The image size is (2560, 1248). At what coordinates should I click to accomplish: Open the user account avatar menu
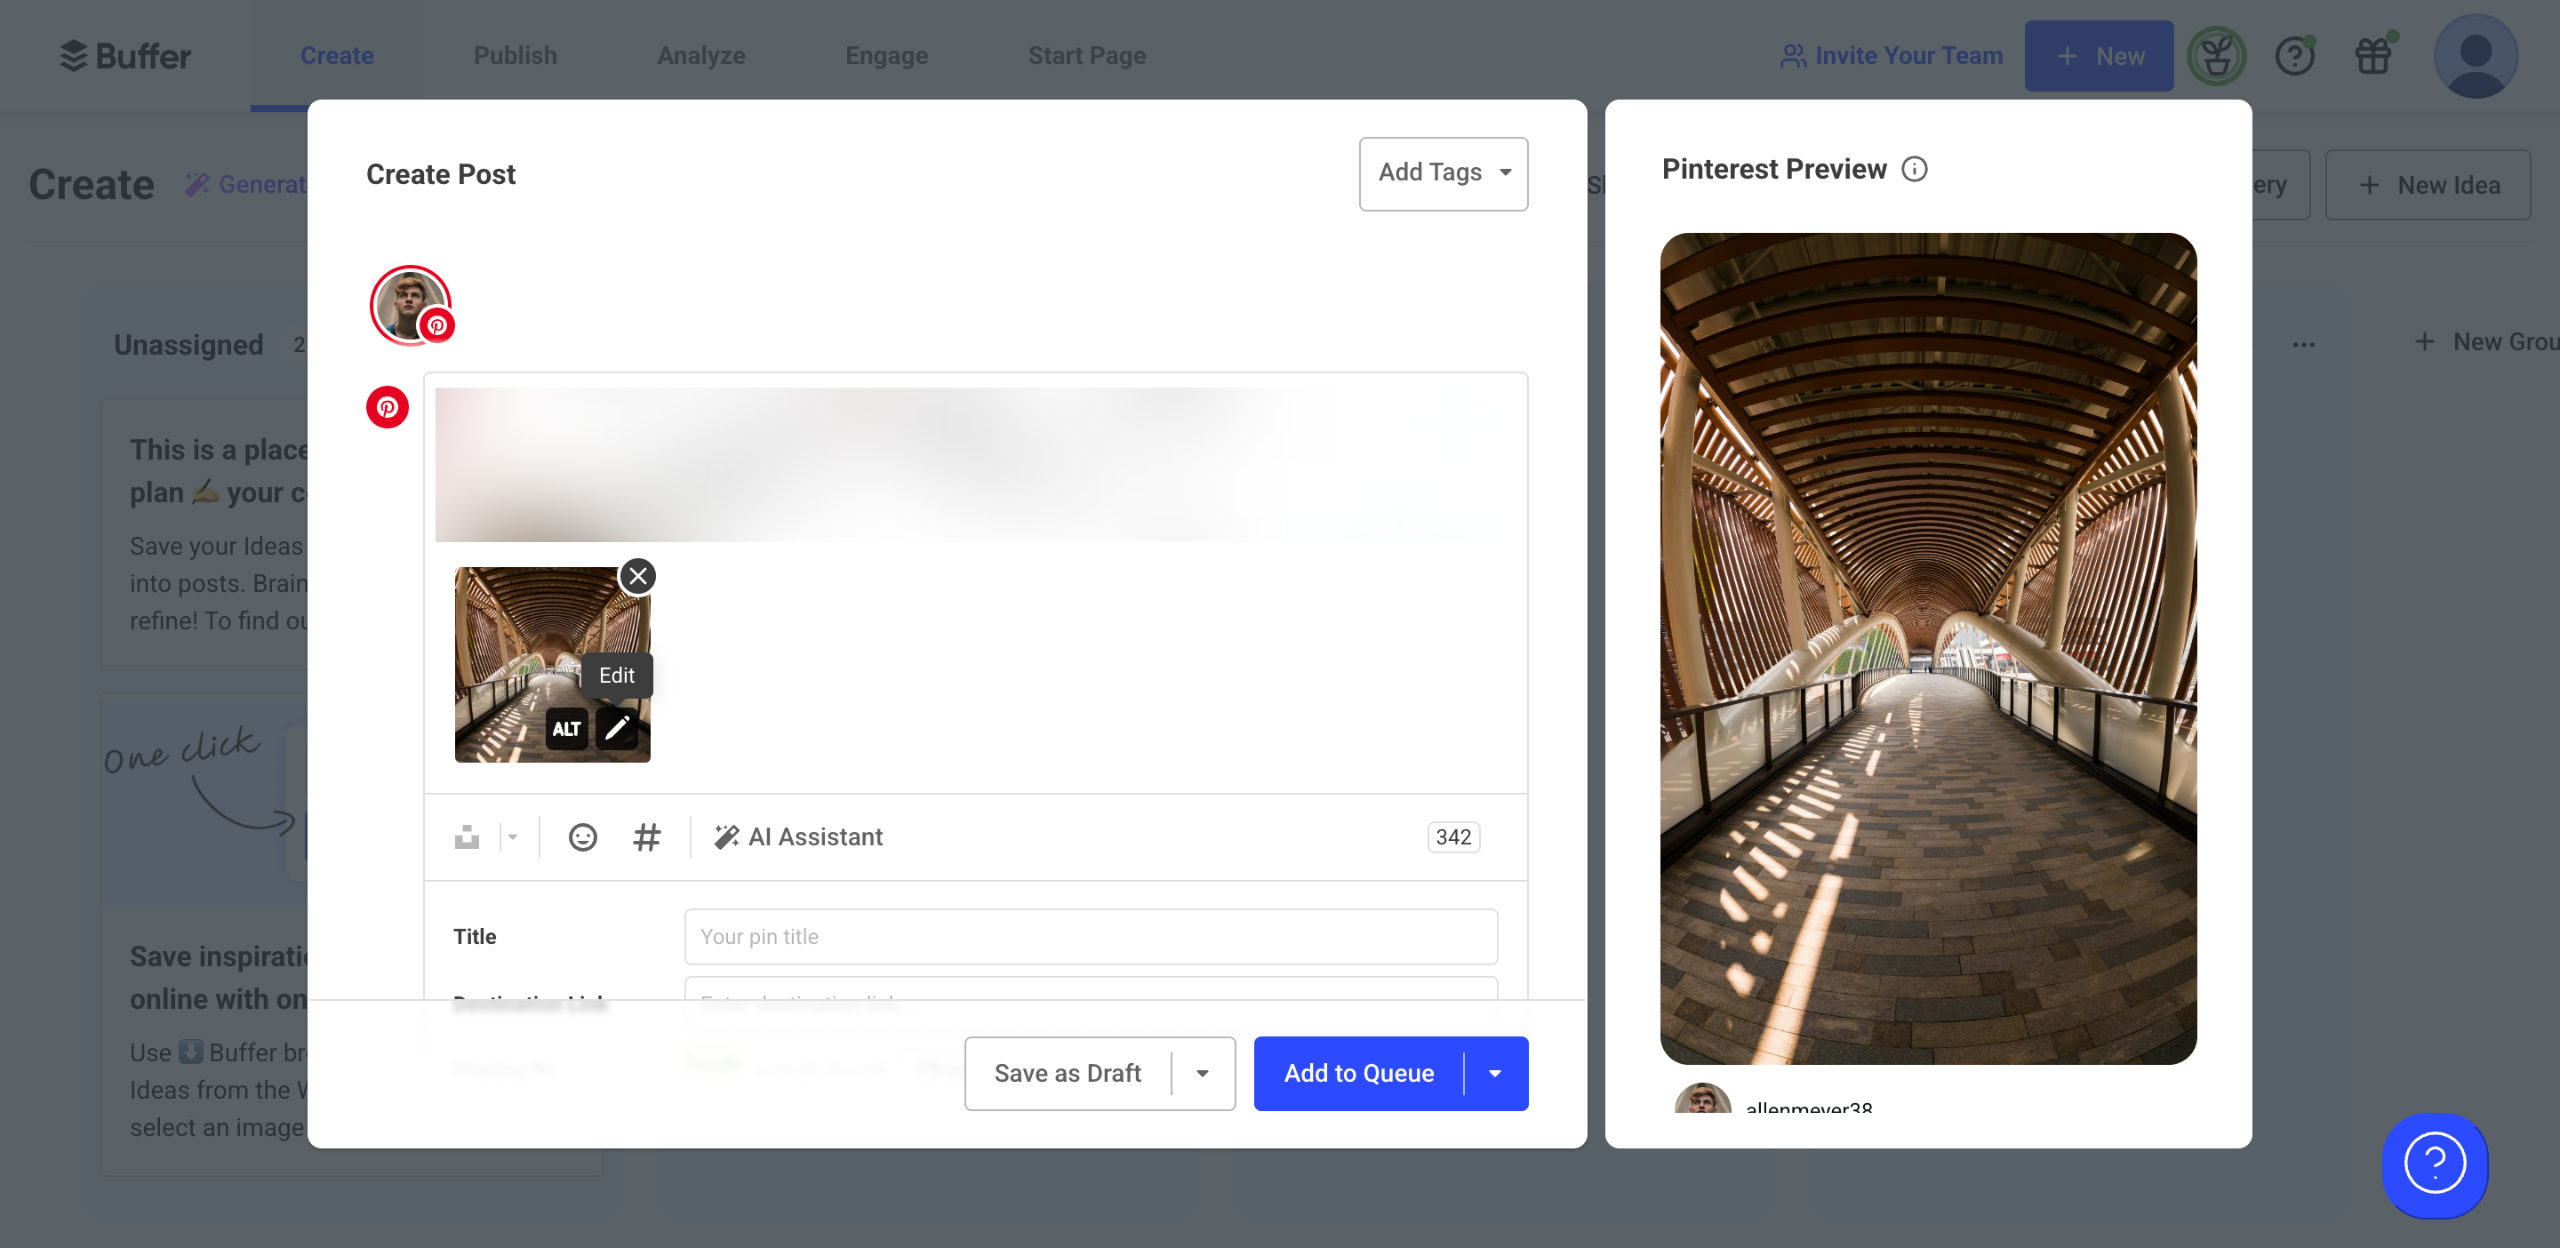click(2475, 56)
